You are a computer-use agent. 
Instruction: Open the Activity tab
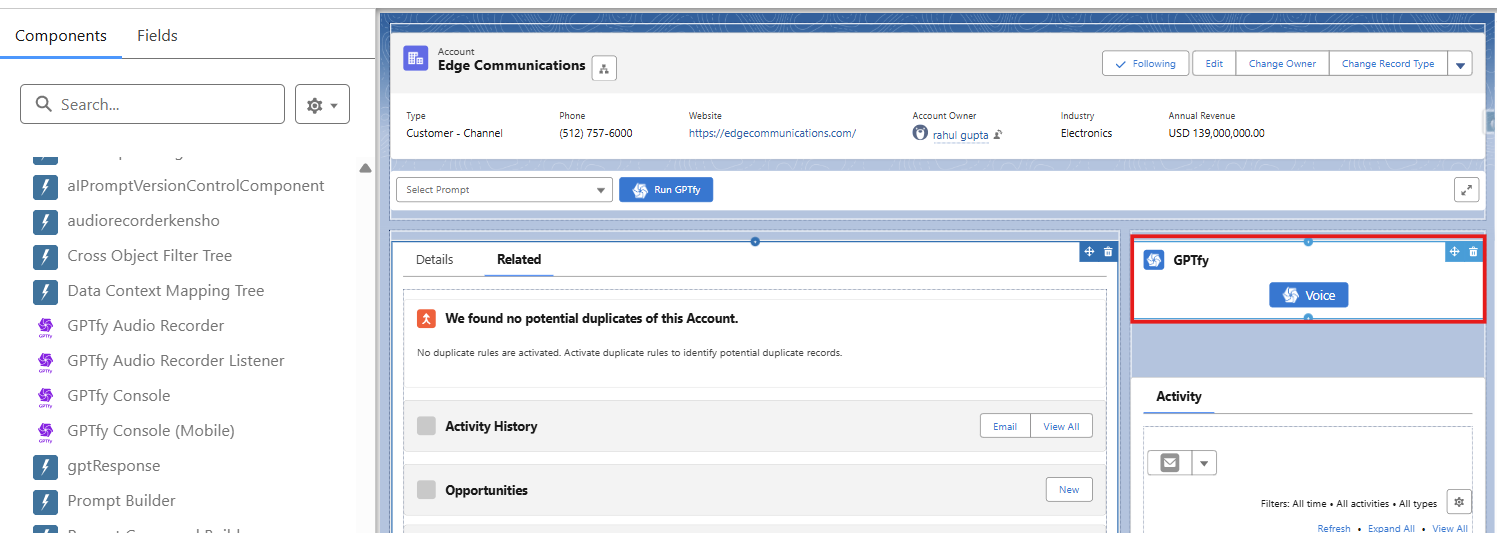click(x=1179, y=396)
